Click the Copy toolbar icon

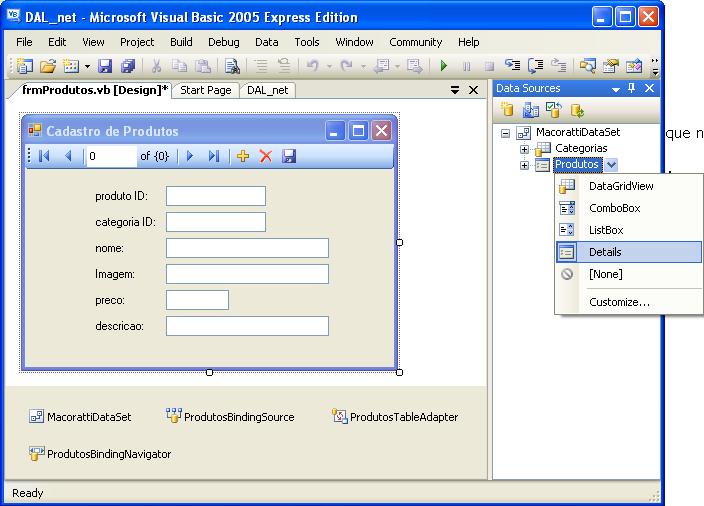[x=180, y=66]
